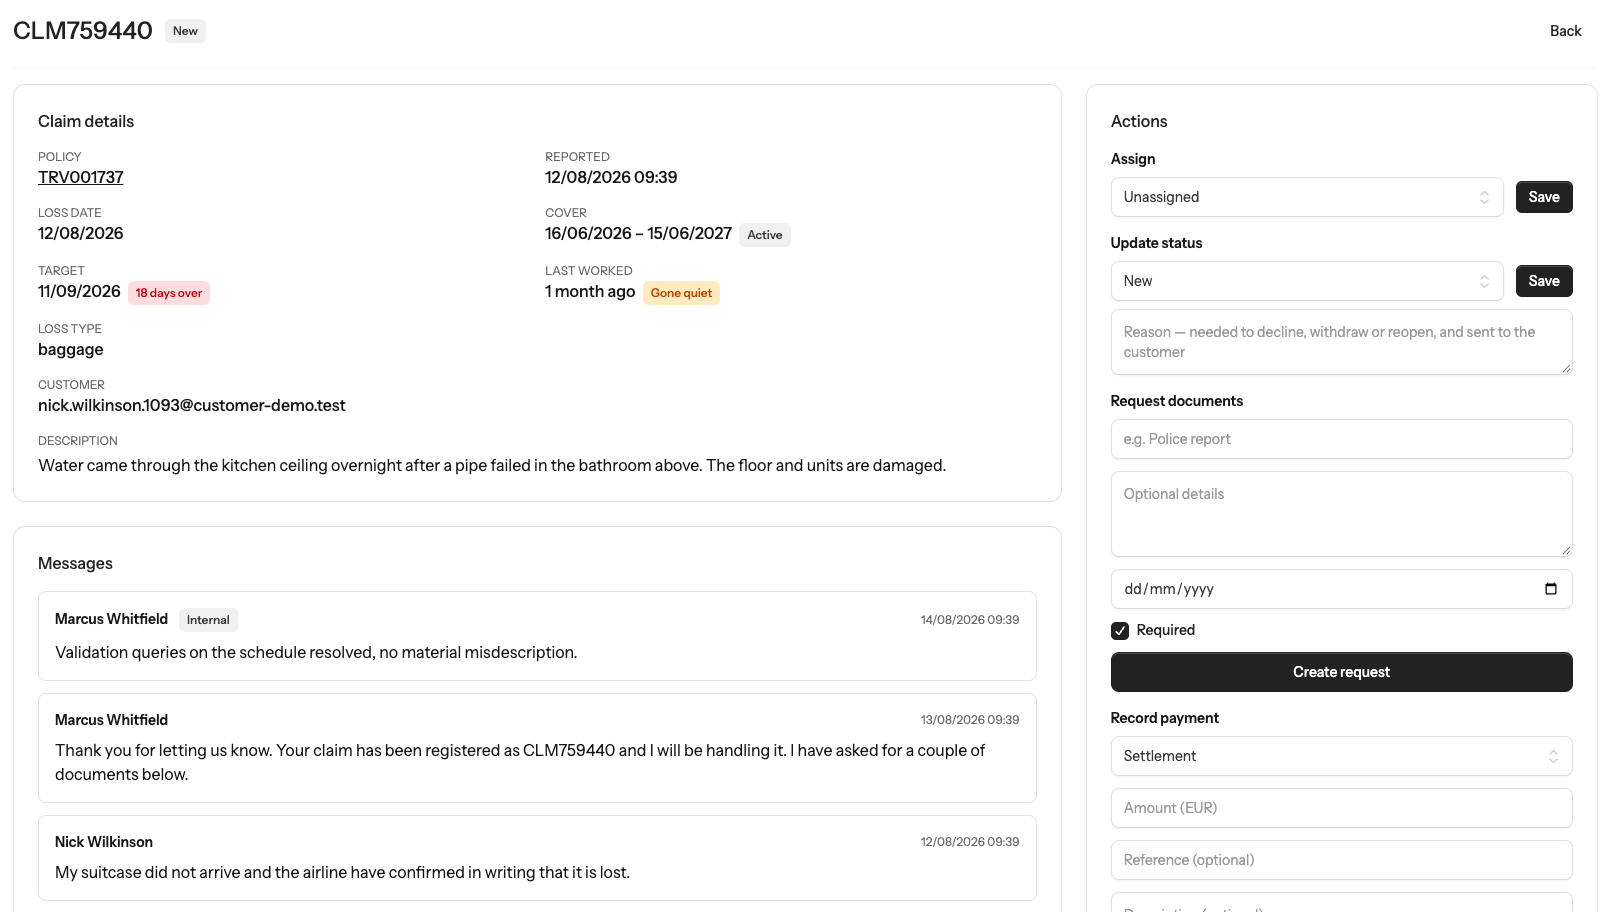
Task: Uncheck the Required checkbox
Action: (x=1120, y=631)
